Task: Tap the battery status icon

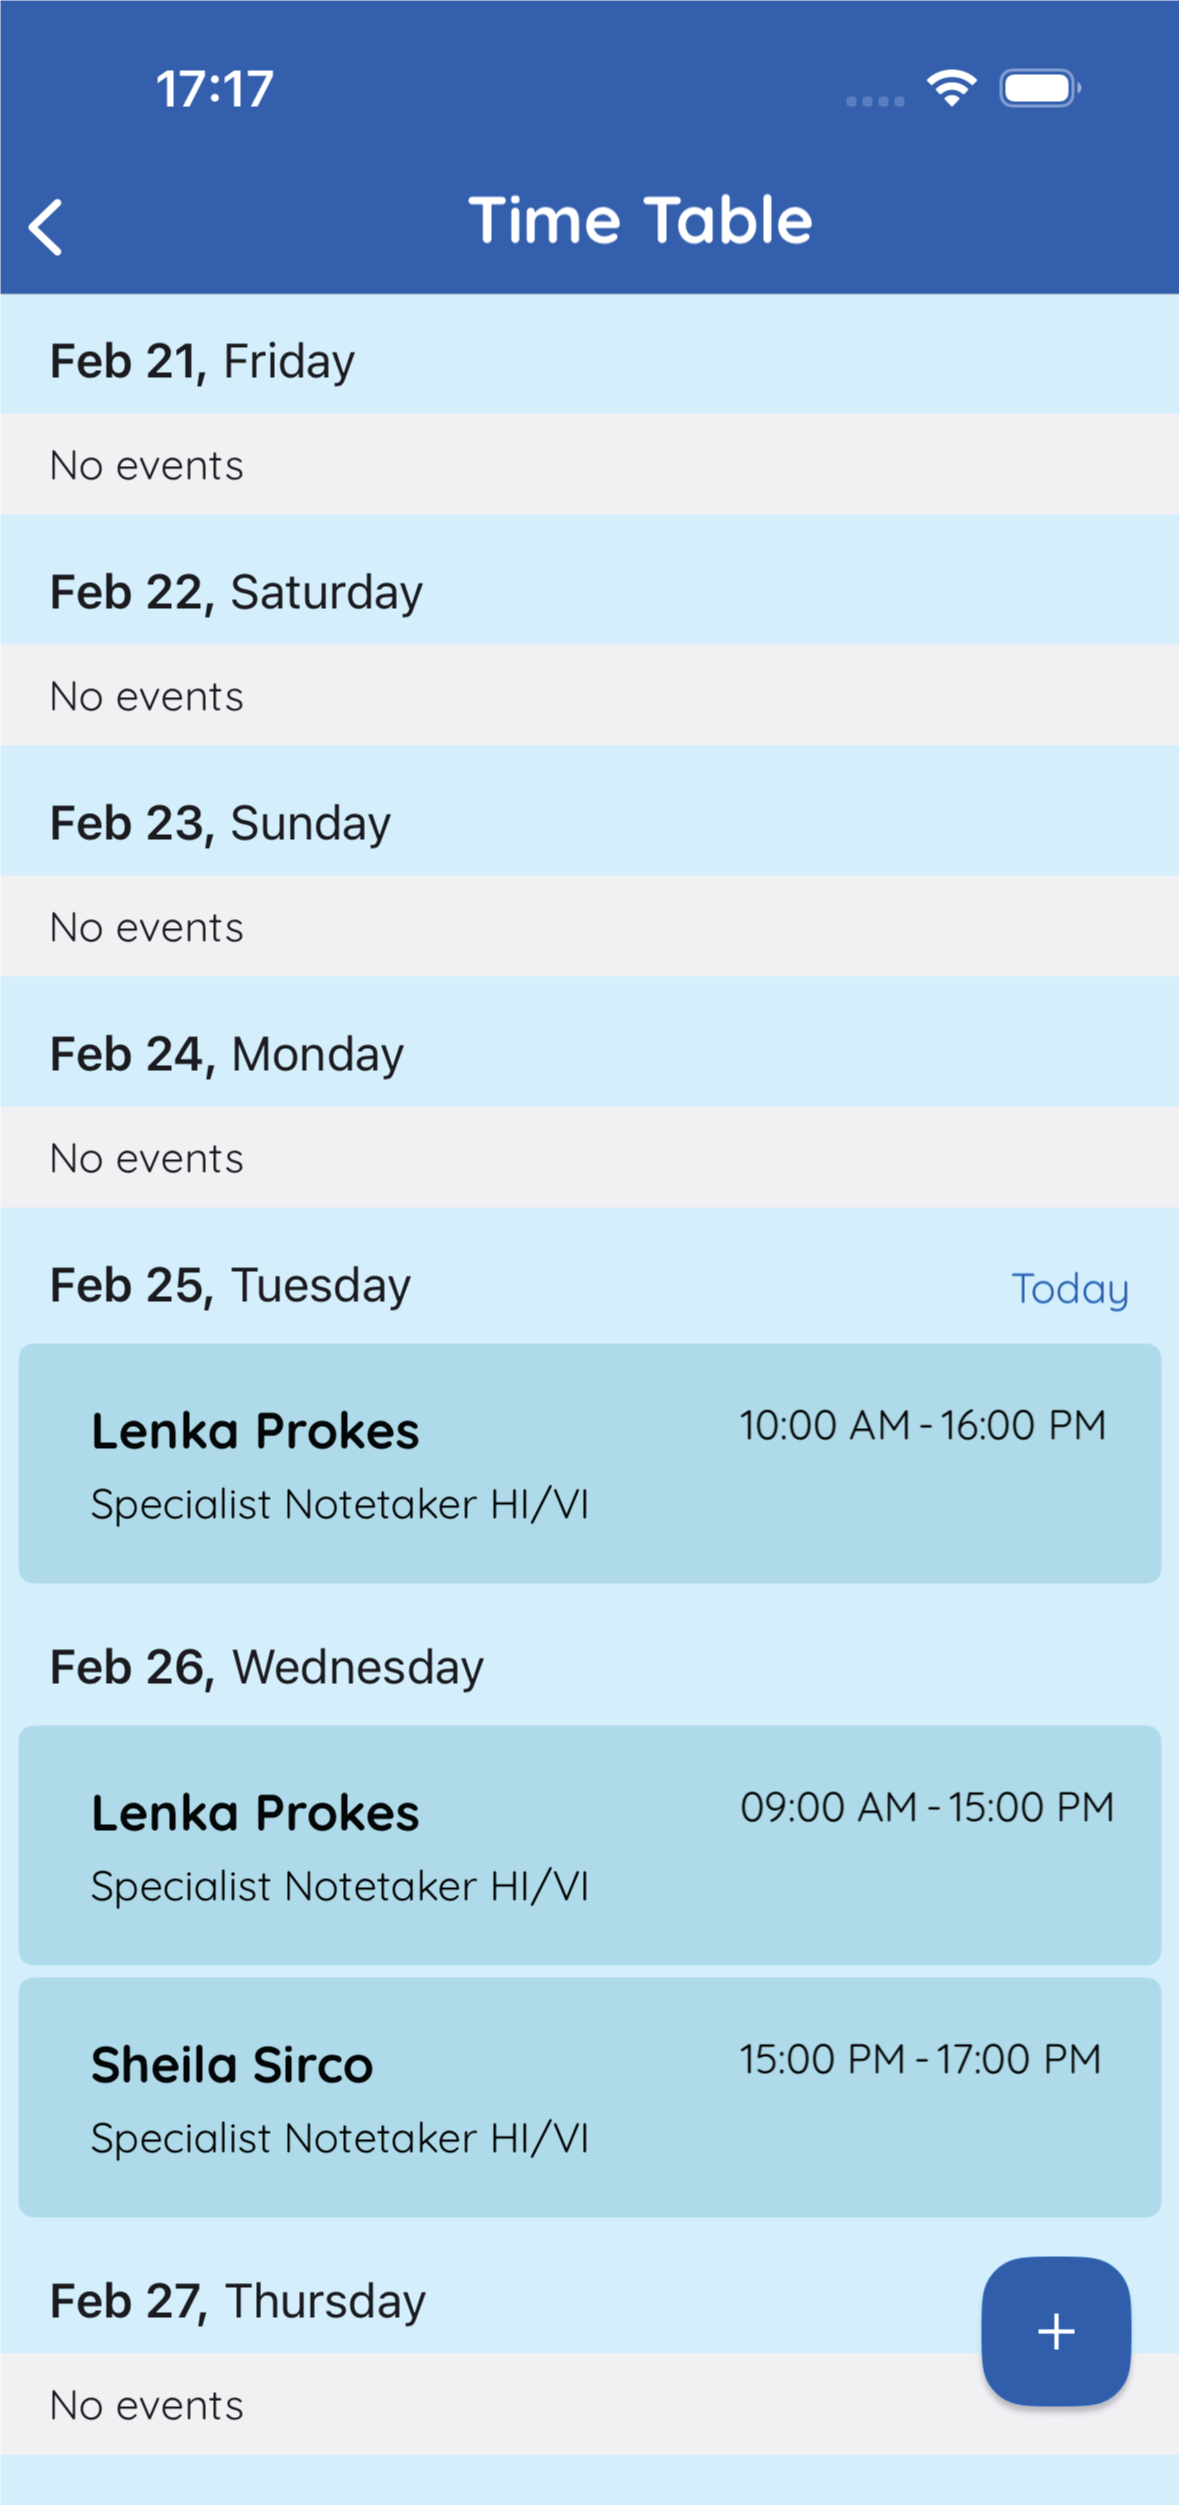Action: (x=1040, y=88)
